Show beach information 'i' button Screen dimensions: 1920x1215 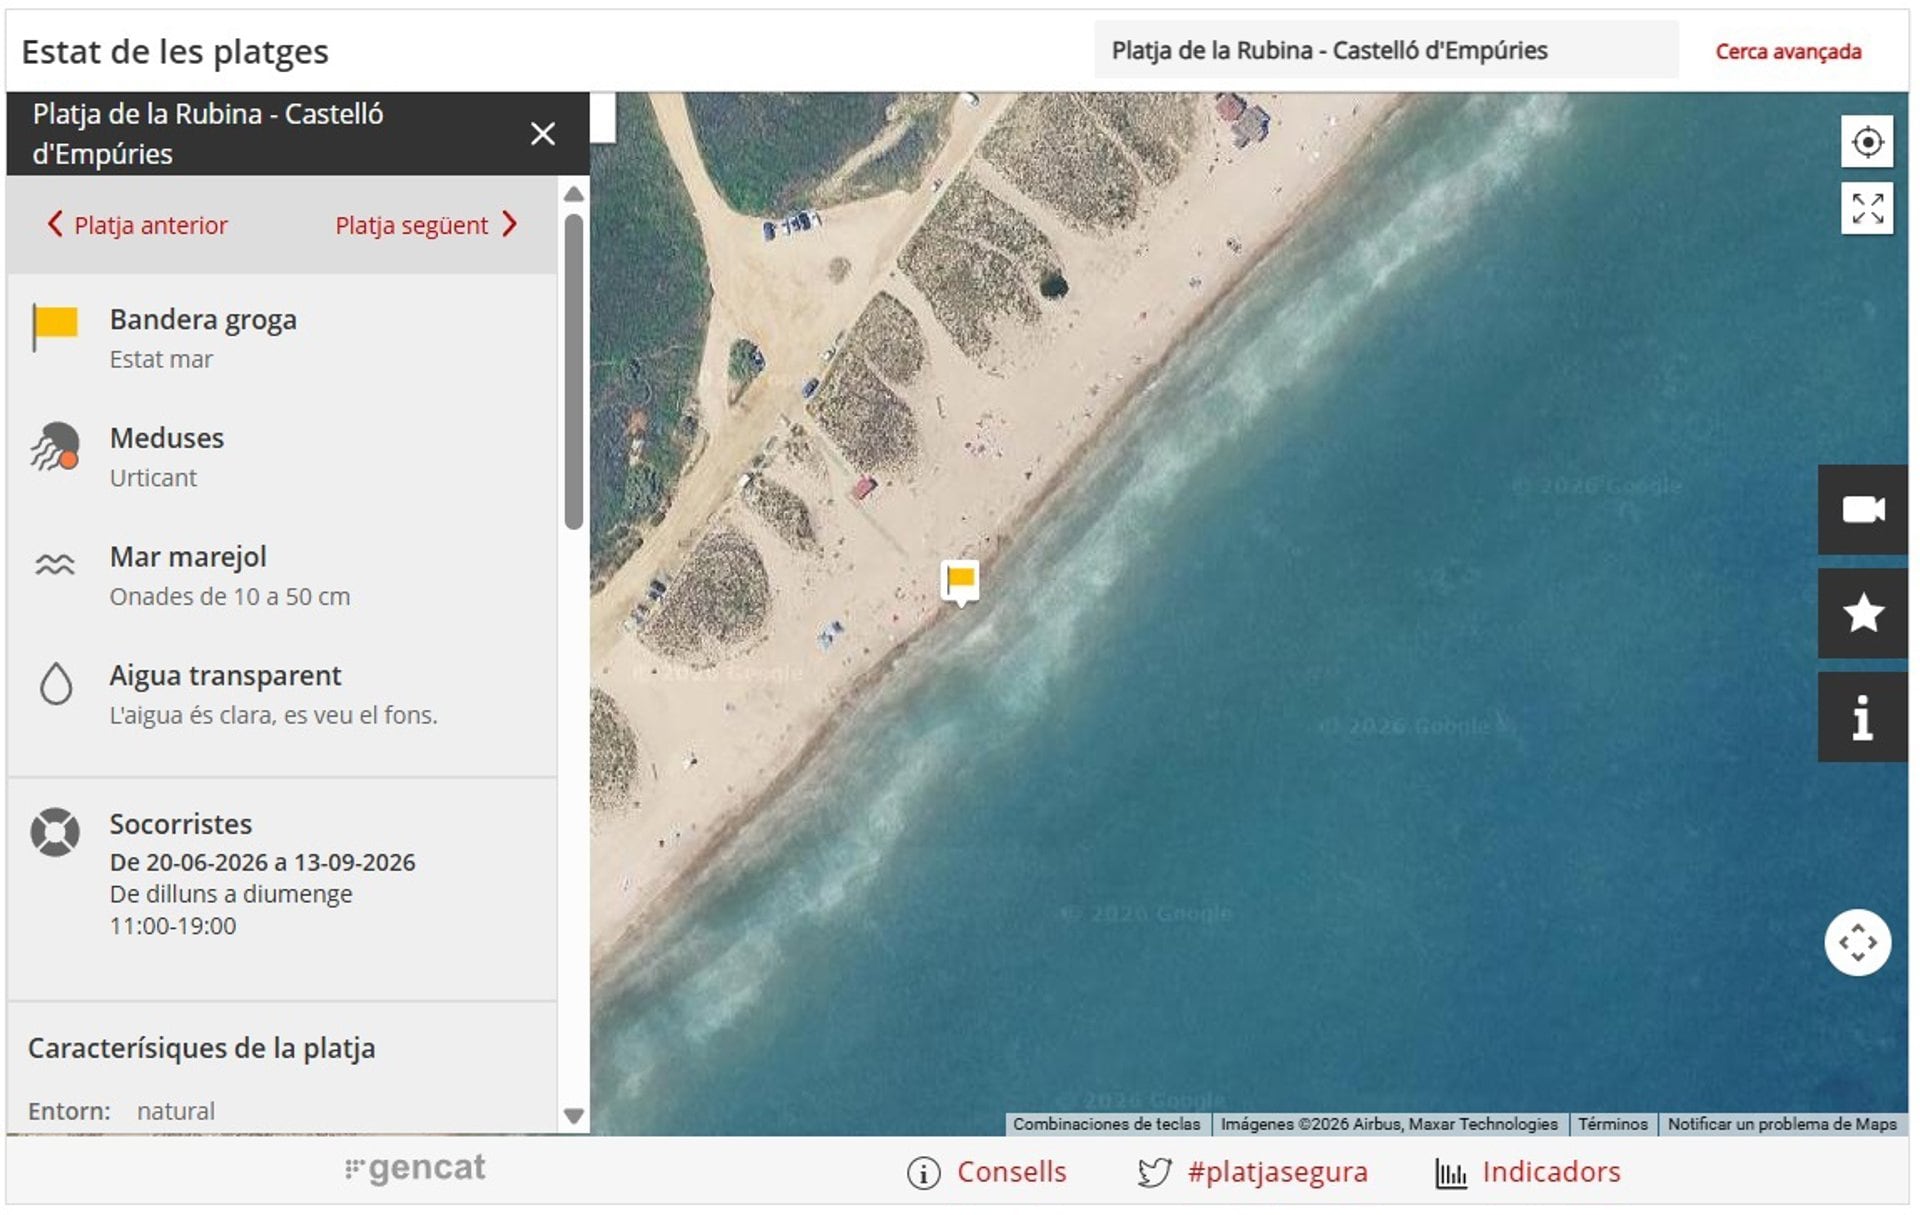(x=1862, y=717)
